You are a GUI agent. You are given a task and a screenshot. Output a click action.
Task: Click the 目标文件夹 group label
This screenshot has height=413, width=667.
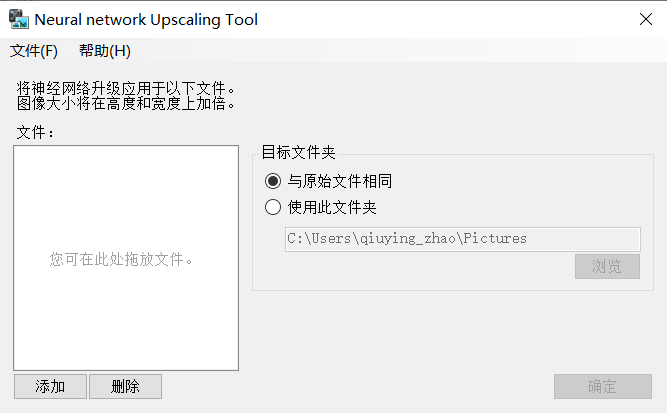click(x=298, y=152)
